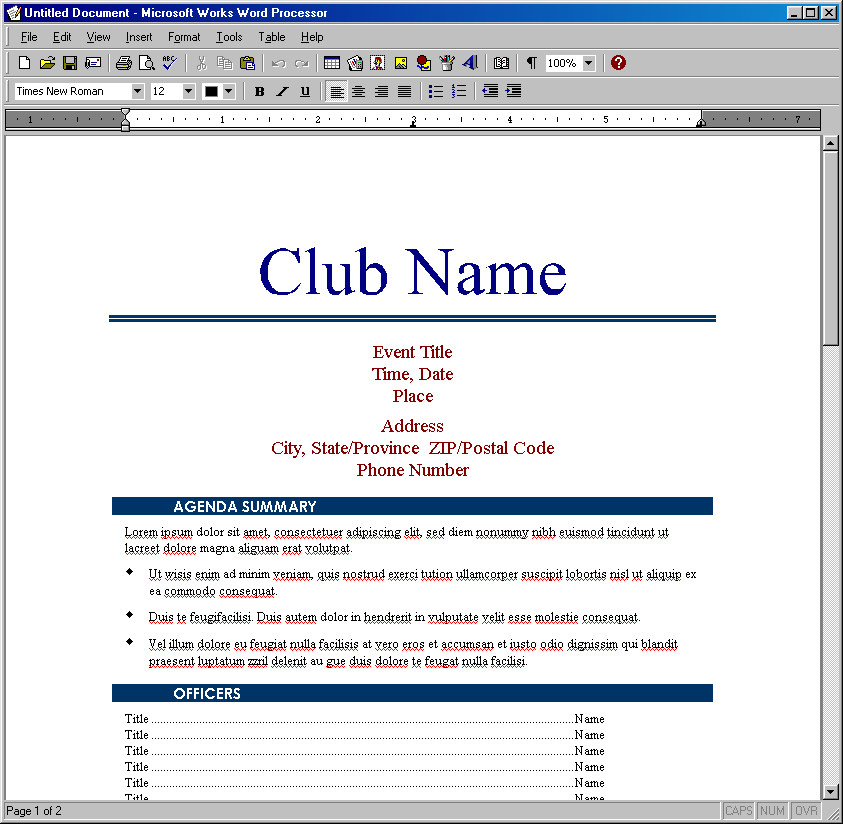Open the Edit menu
Screen dimensions: 843x824
pos(62,37)
